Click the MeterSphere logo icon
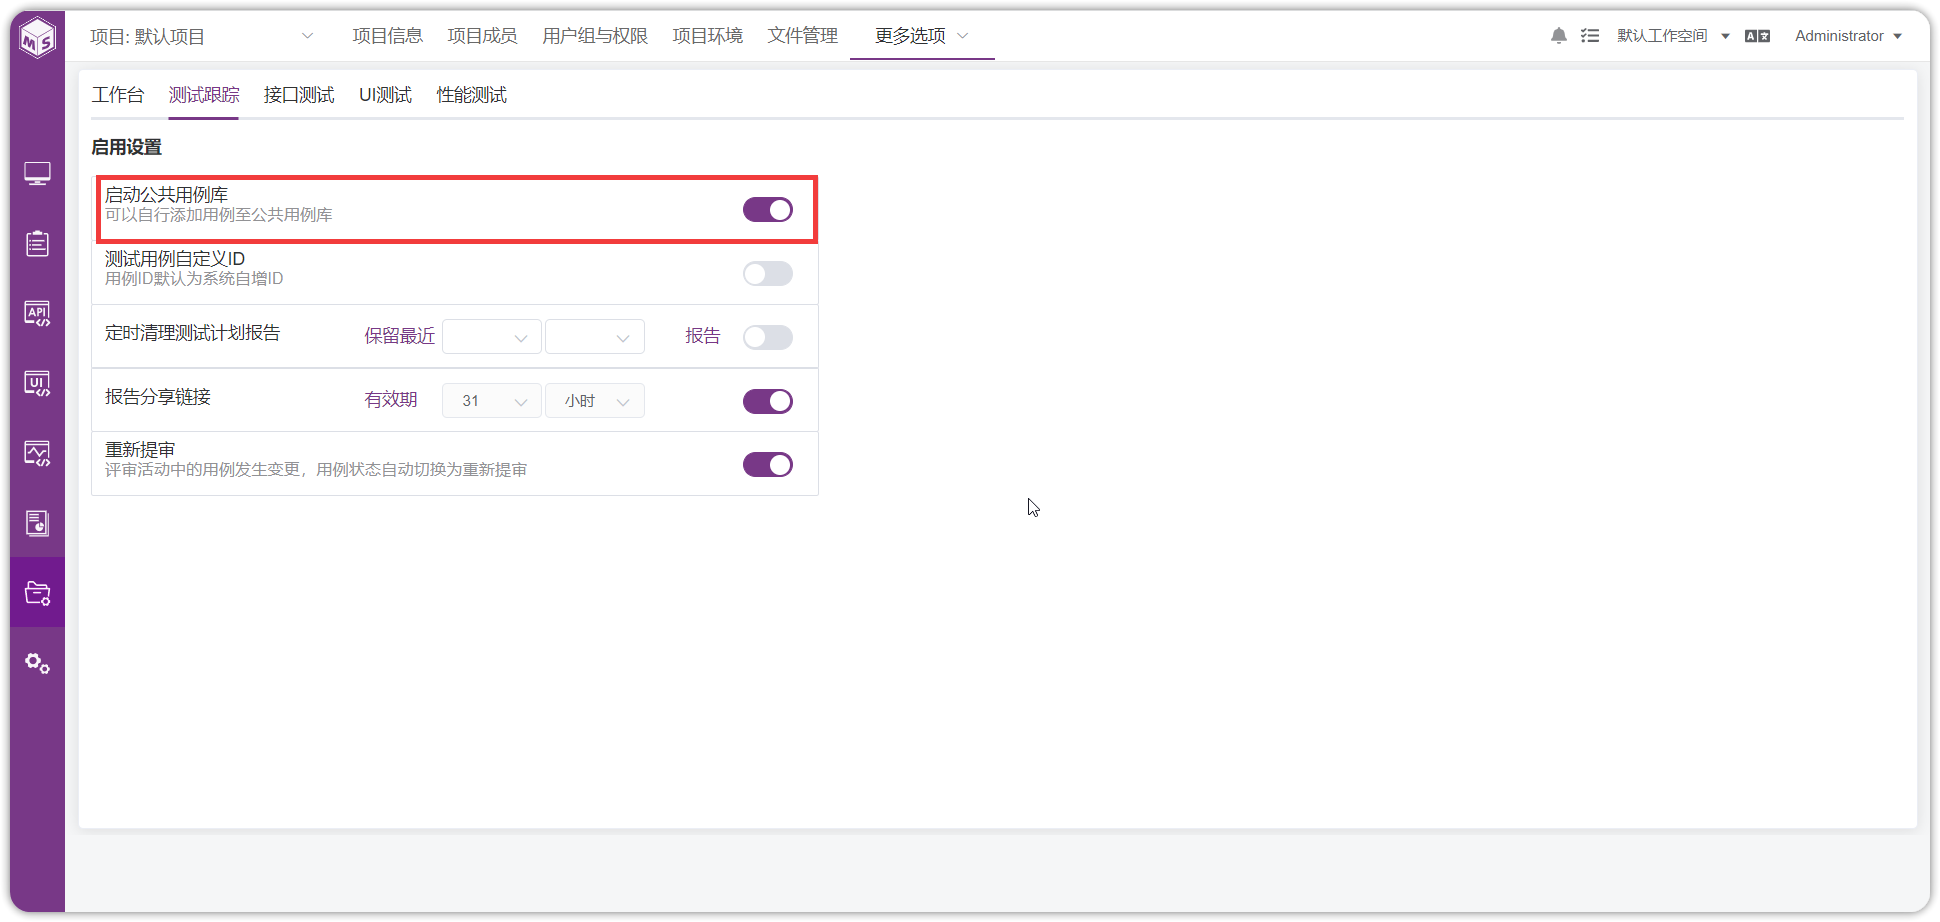 pos(38,38)
